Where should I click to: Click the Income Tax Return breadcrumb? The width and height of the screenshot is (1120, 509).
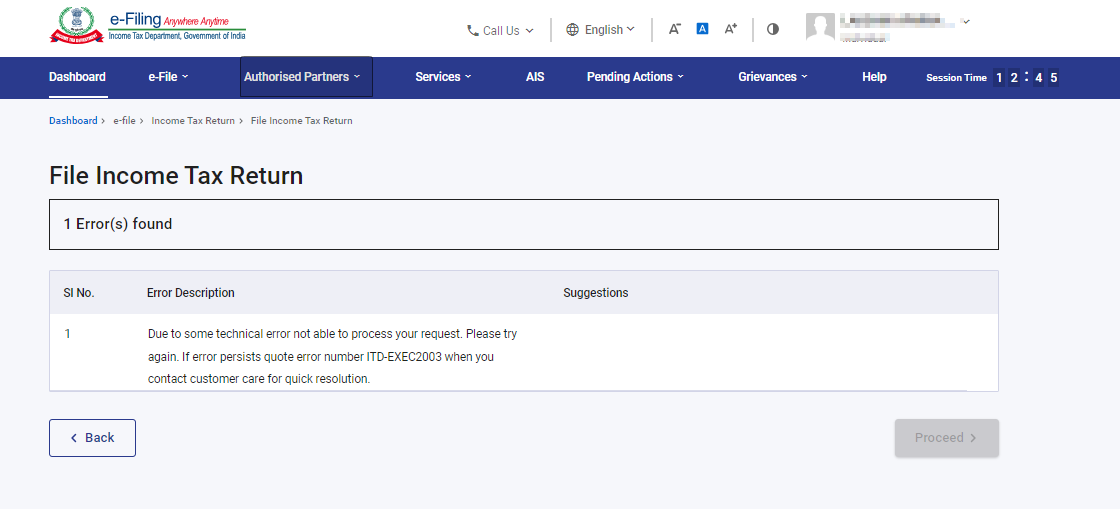click(x=193, y=121)
